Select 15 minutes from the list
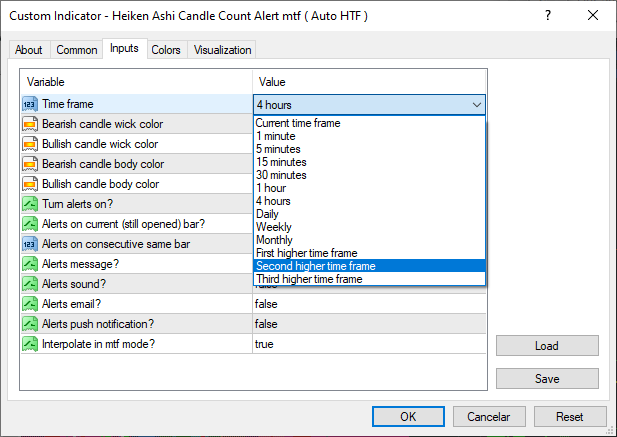617x437 pixels. (x=281, y=162)
